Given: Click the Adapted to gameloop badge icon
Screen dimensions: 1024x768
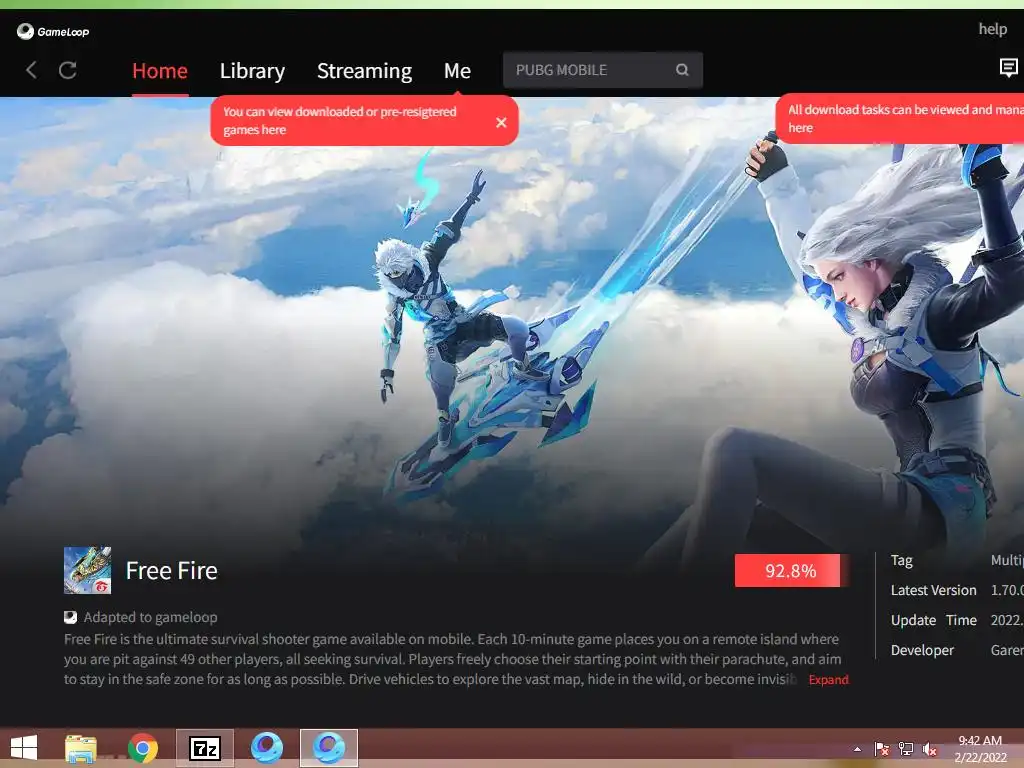Looking at the screenshot, I should click(x=71, y=617).
